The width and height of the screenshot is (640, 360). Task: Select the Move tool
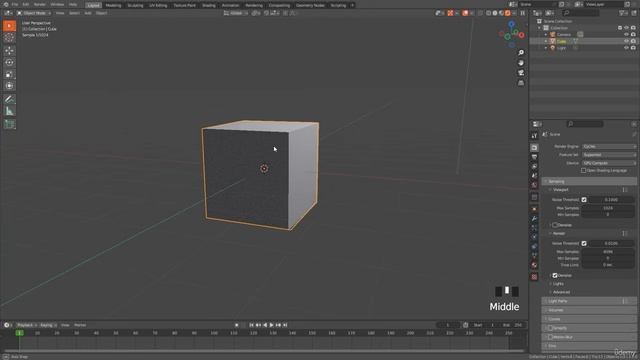coord(9,51)
